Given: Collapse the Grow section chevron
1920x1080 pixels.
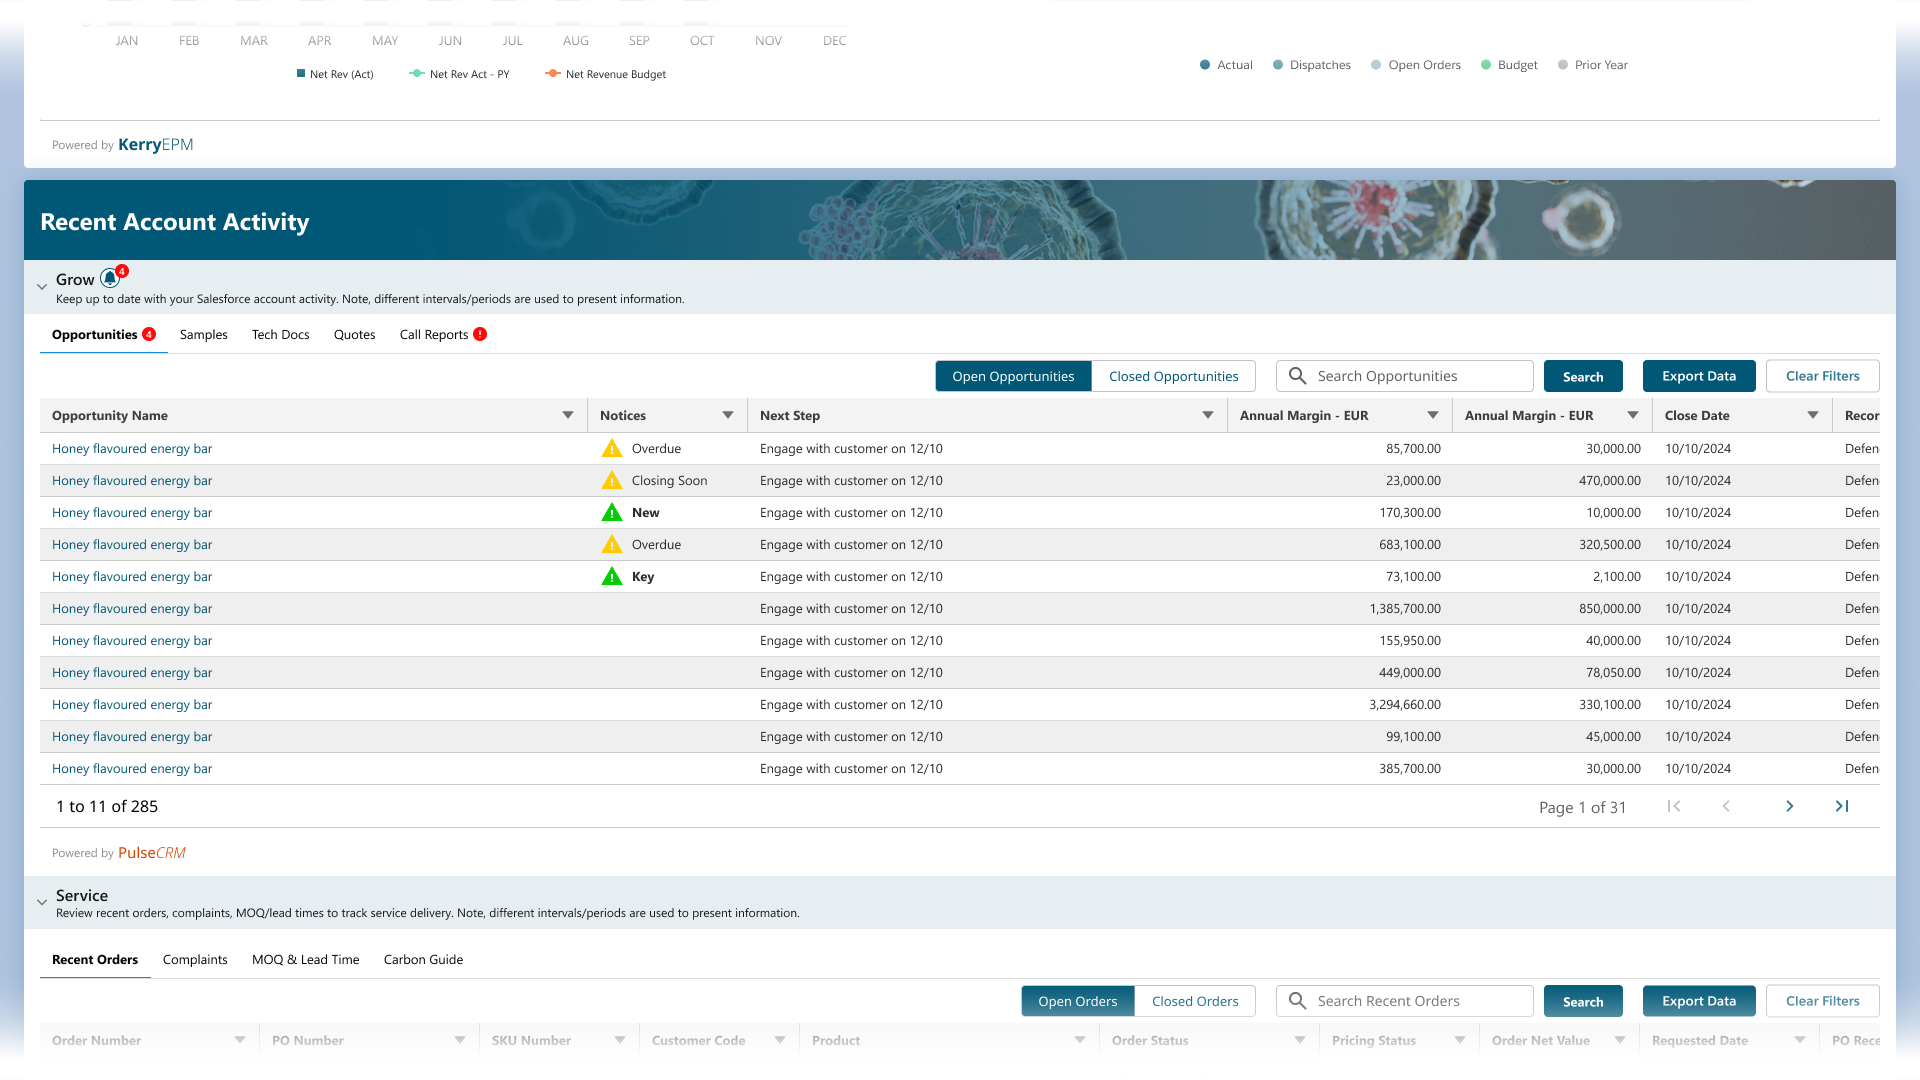Looking at the screenshot, I should tap(42, 287).
